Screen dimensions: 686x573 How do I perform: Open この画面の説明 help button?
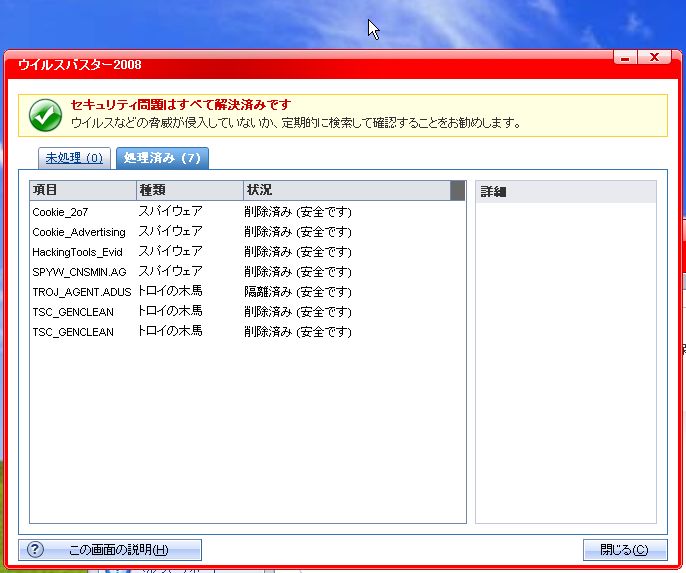[x=110, y=550]
